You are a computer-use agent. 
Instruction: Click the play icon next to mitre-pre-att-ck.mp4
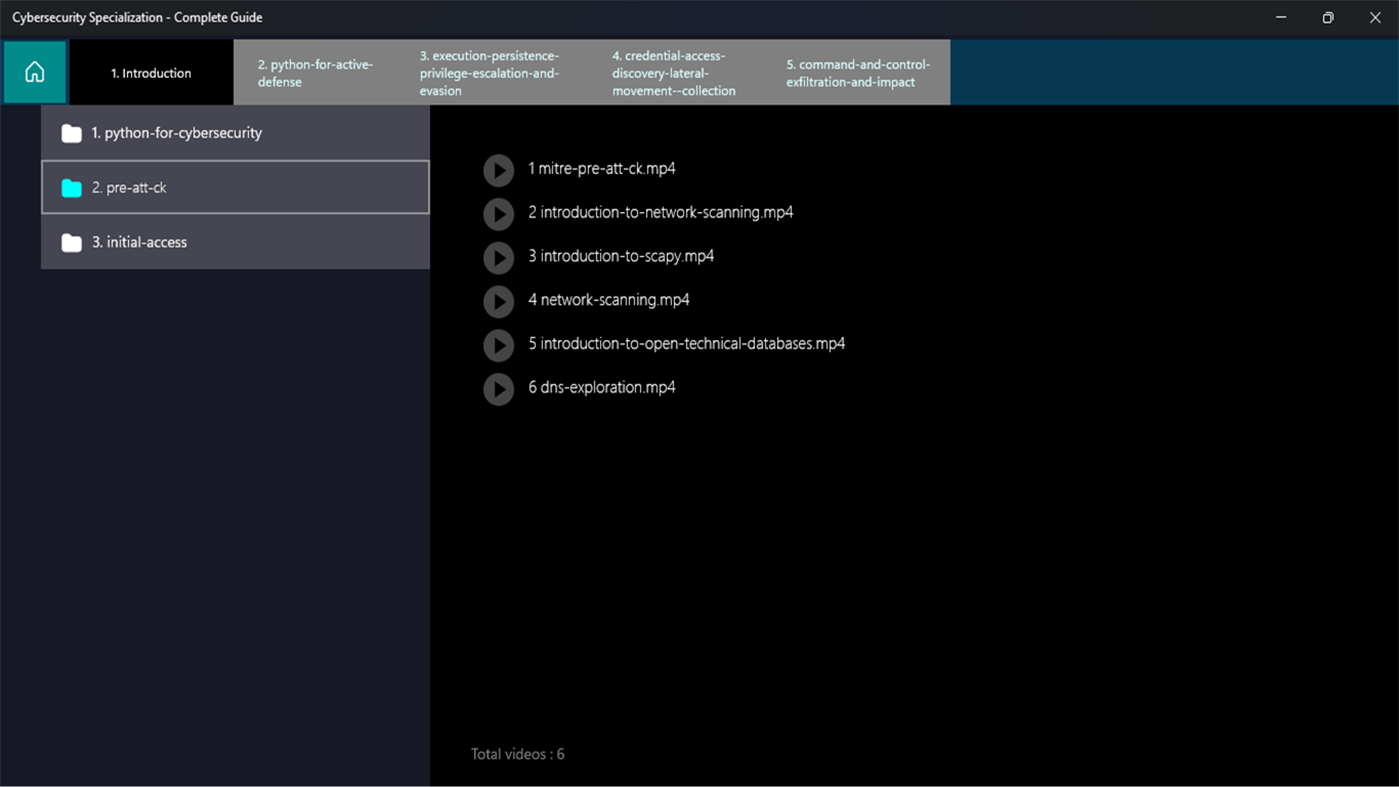tap(498, 170)
